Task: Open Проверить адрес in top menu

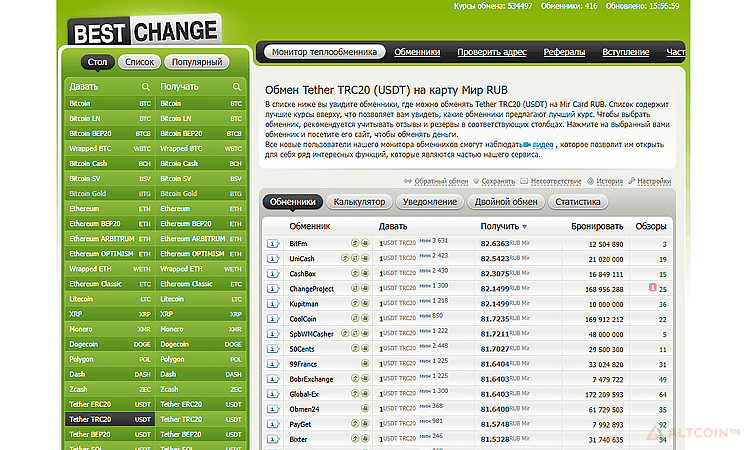Action: (x=492, y=52)
